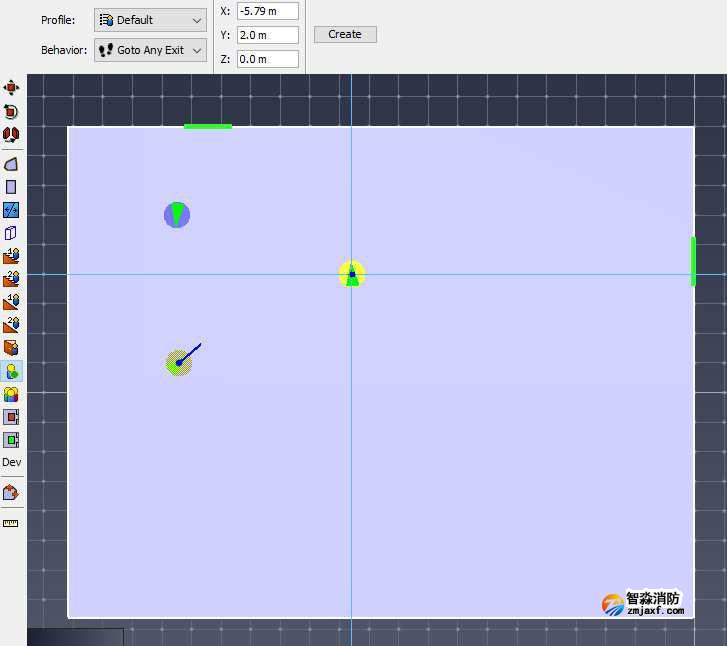
Task: Choose the Mirror objects tool
Action: coord(11,135)
